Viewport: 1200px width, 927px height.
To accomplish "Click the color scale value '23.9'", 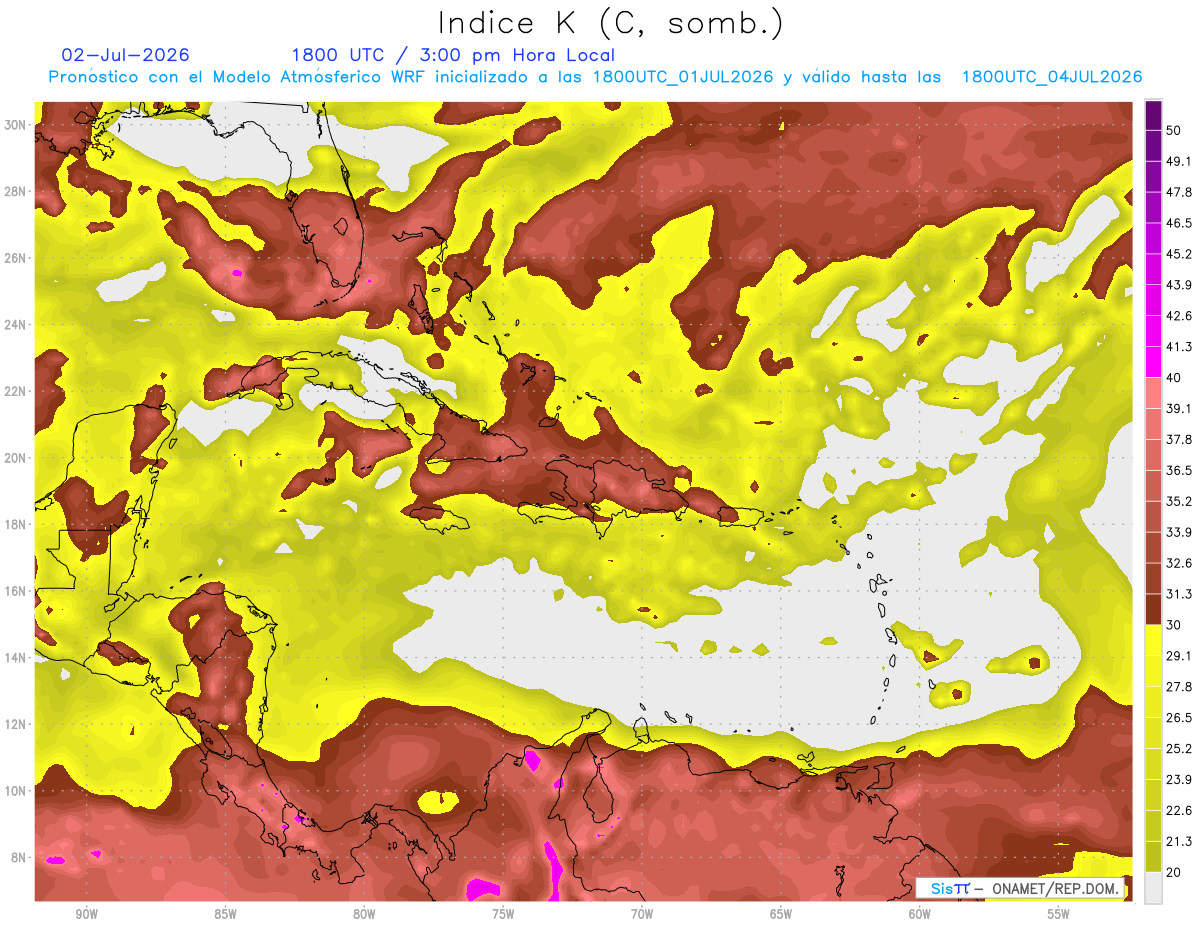I will click(x=1179, y=779).
